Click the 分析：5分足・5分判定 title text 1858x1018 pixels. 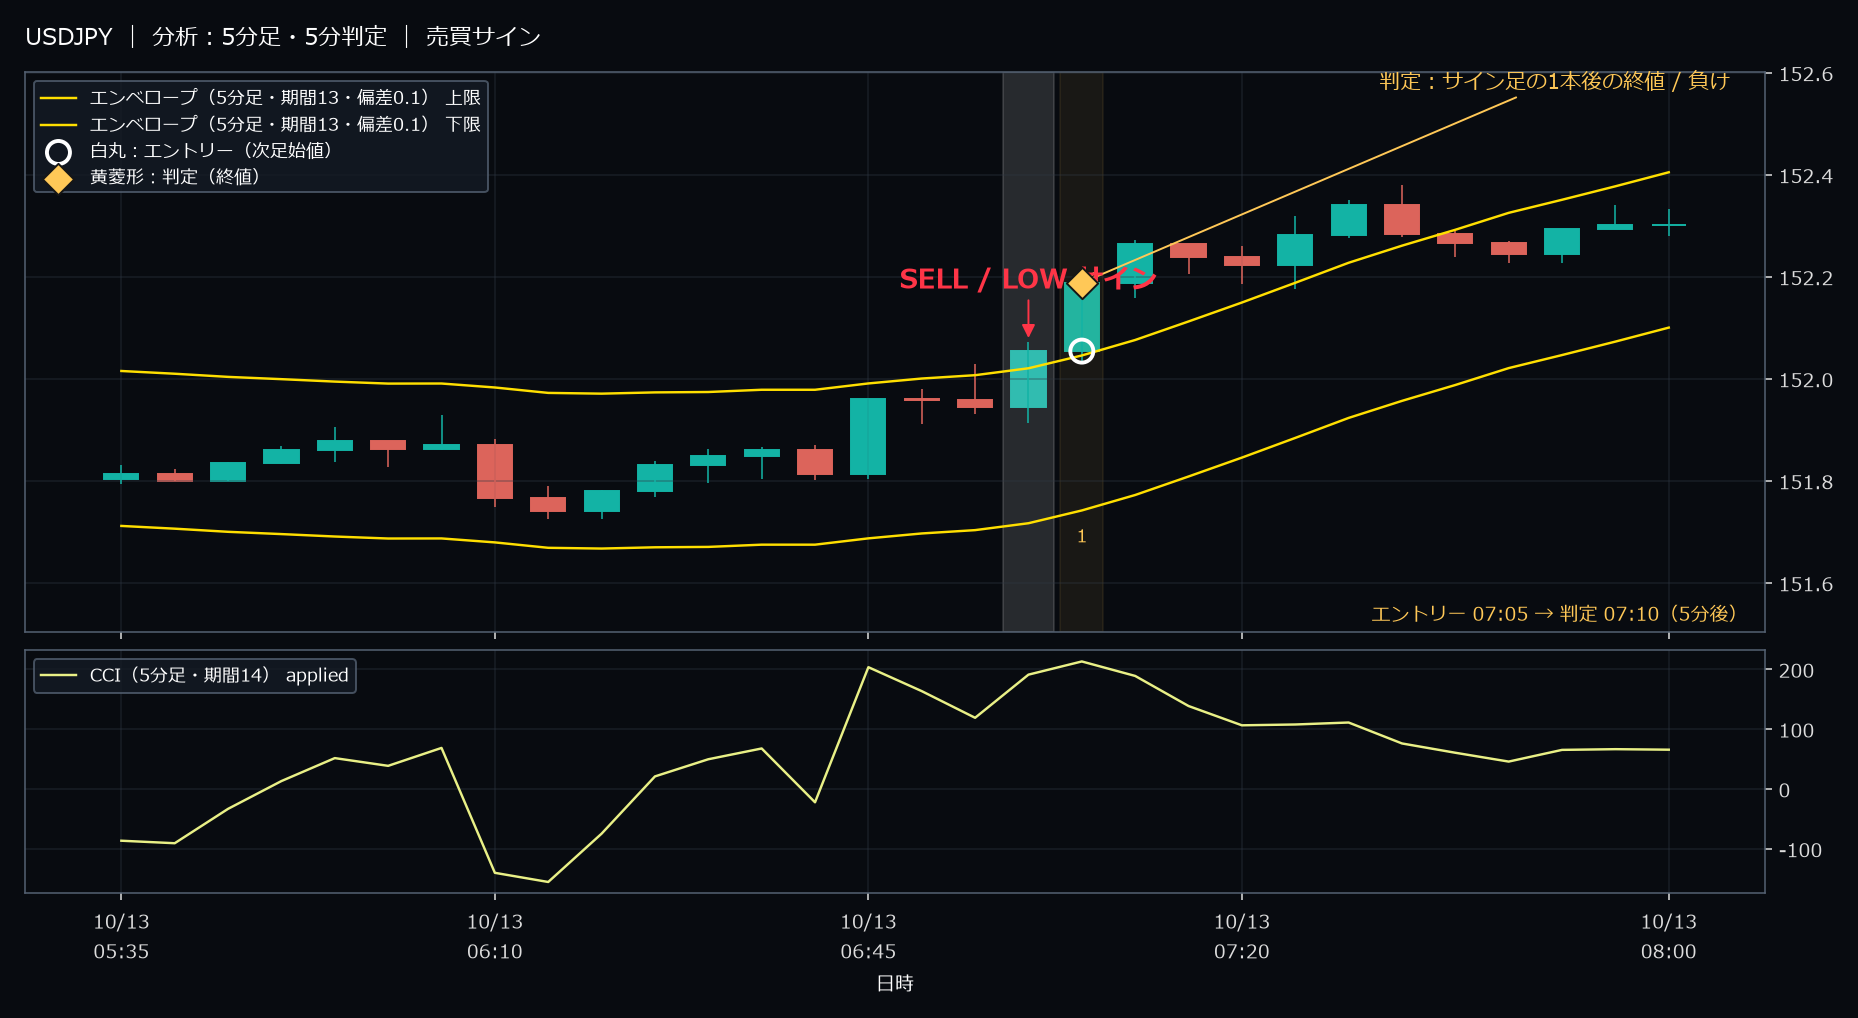(269, 37)
